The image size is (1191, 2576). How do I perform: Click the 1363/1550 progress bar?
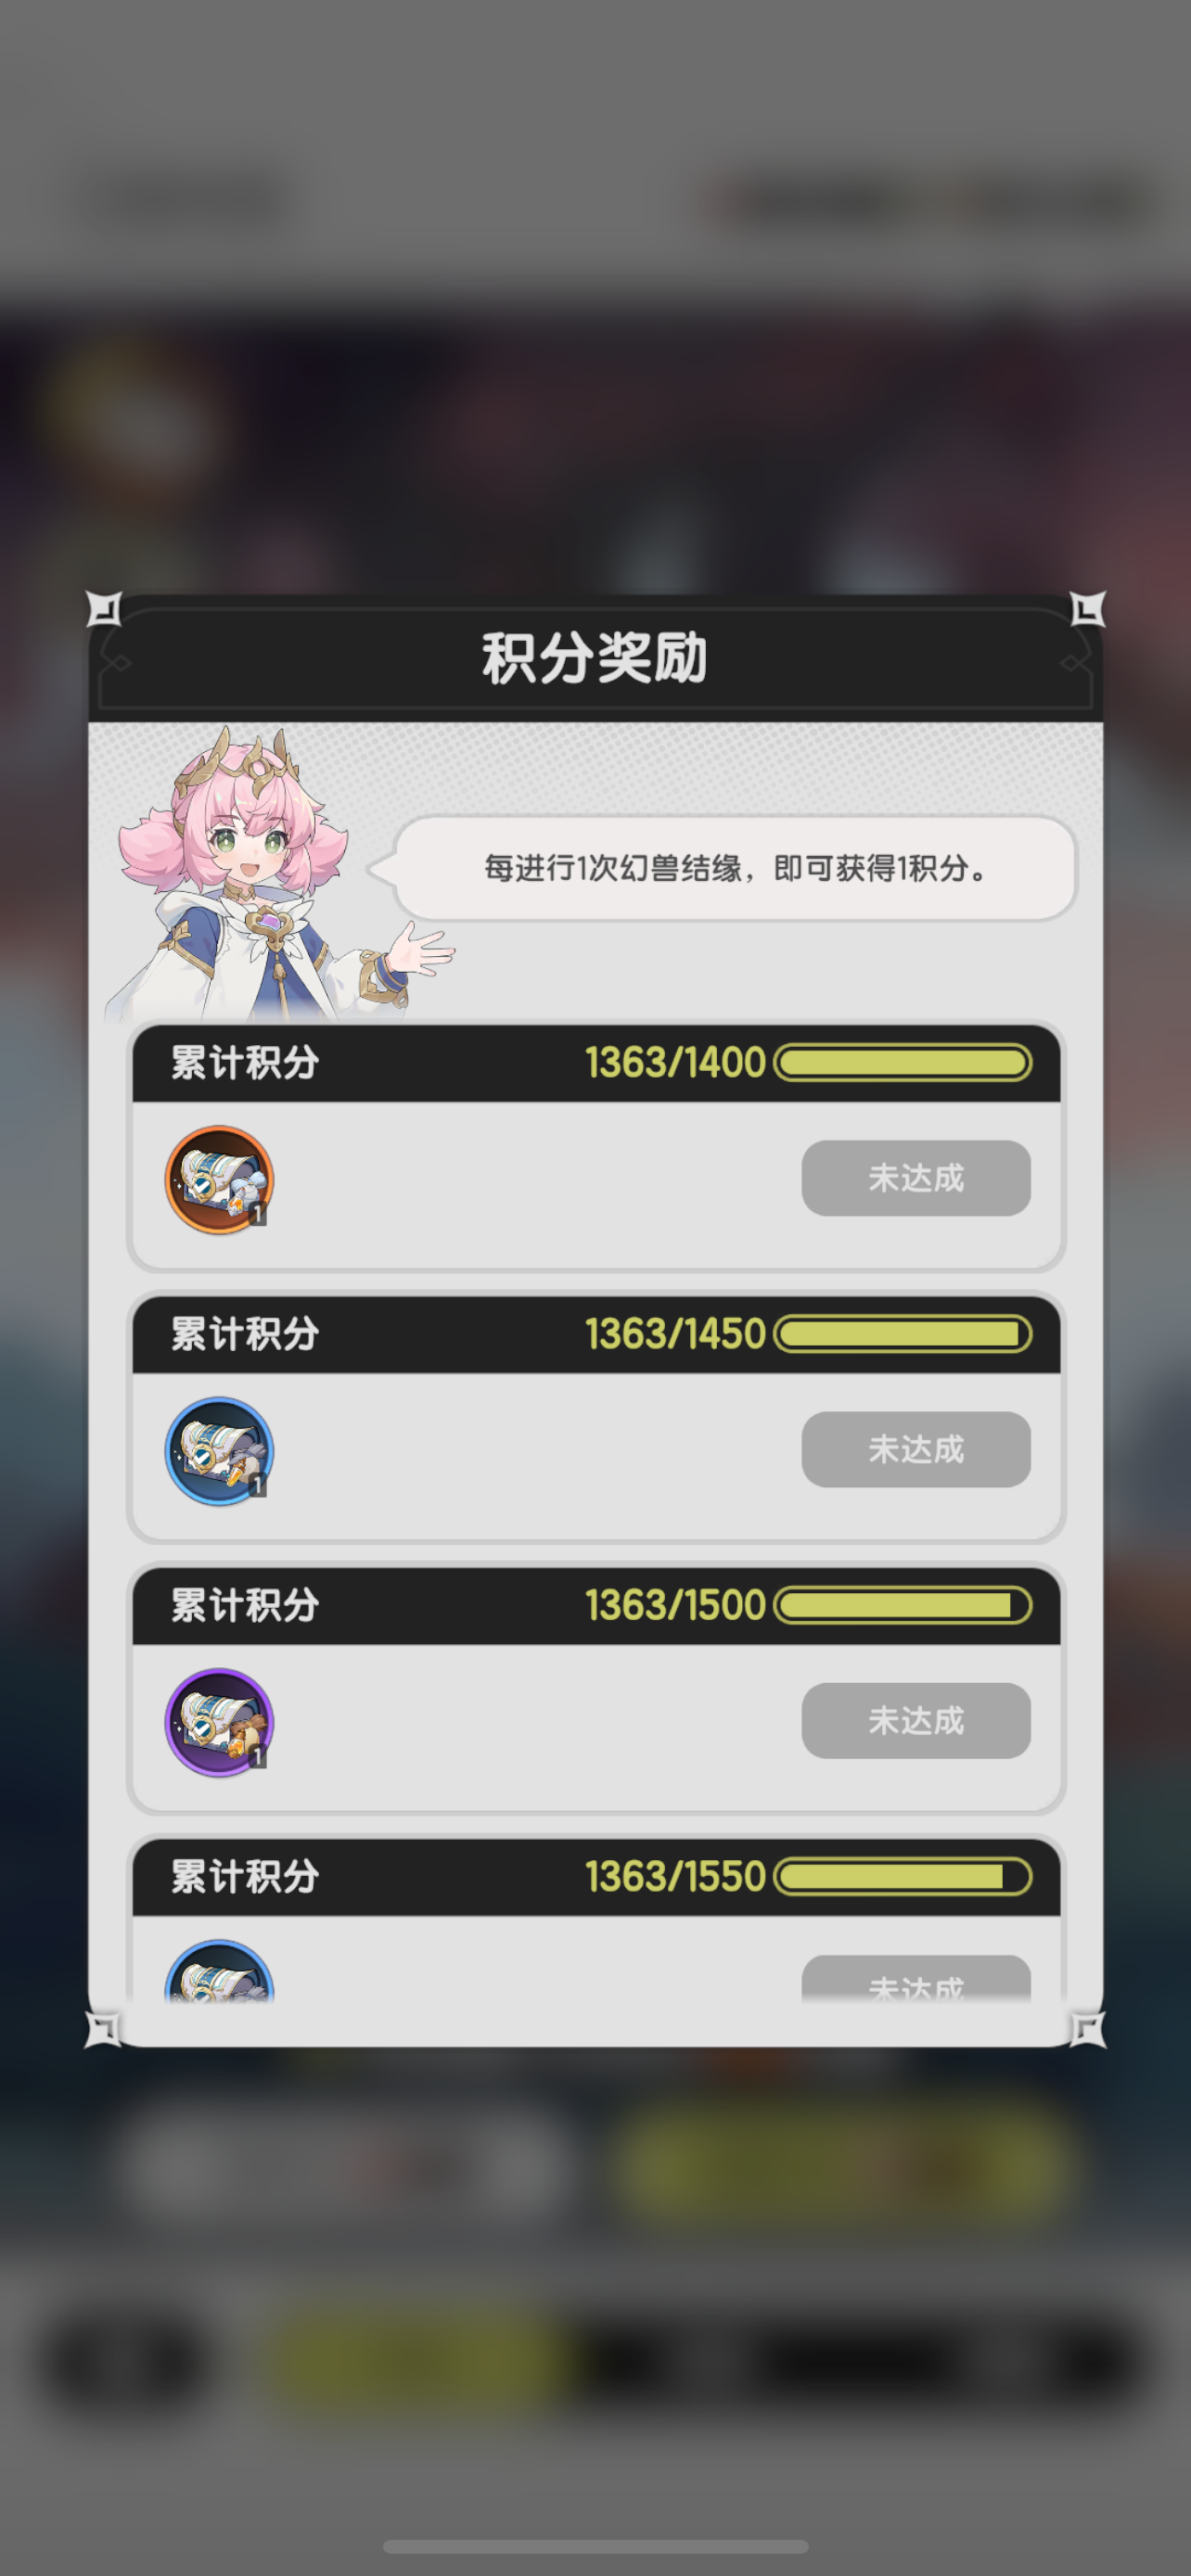point(903,1876)
